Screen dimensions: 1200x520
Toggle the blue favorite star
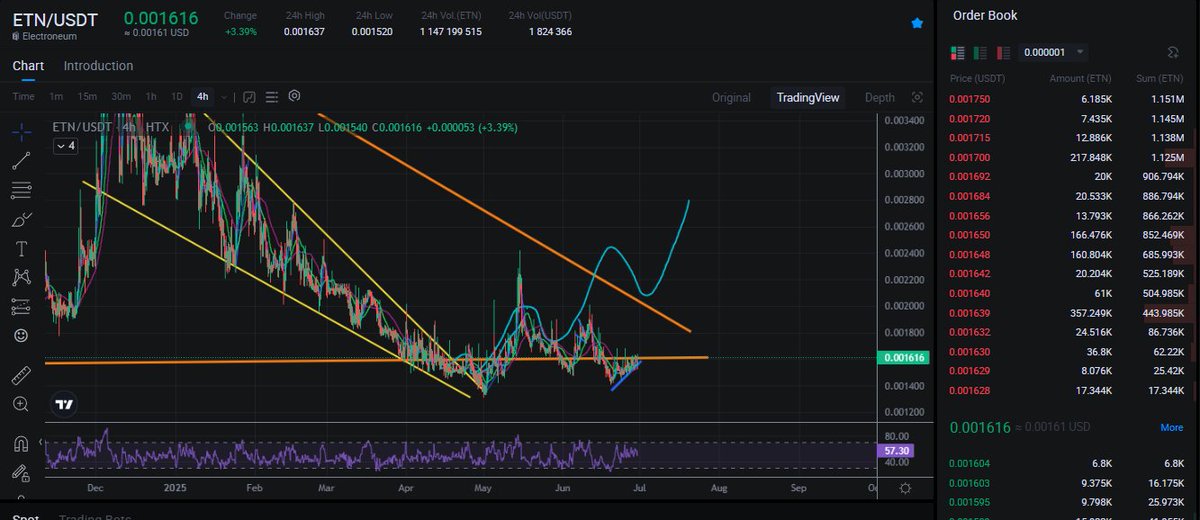(917, 22)
